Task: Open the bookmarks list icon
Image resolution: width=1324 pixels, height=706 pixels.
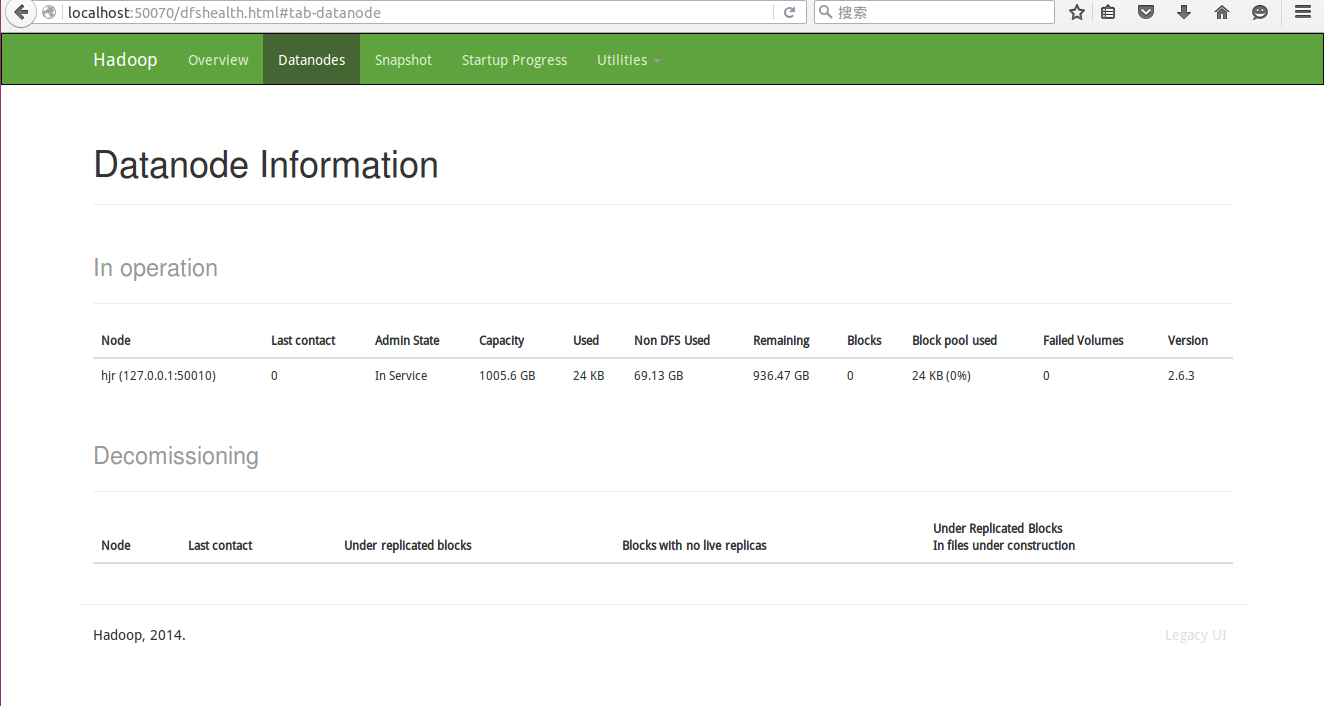Action: tap(1108, 13)
